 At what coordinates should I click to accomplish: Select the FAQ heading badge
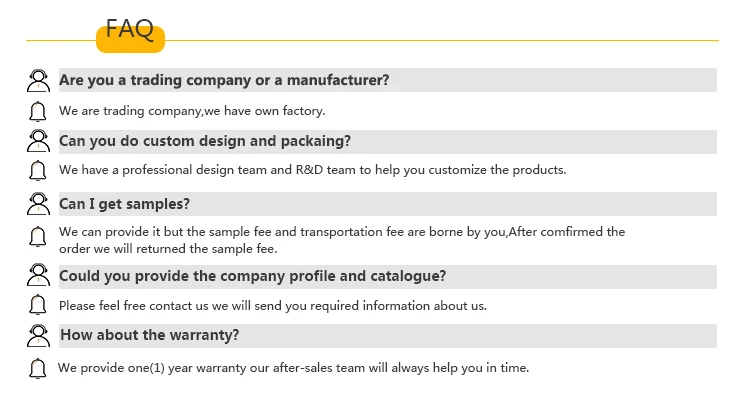[x=130, y=34]
